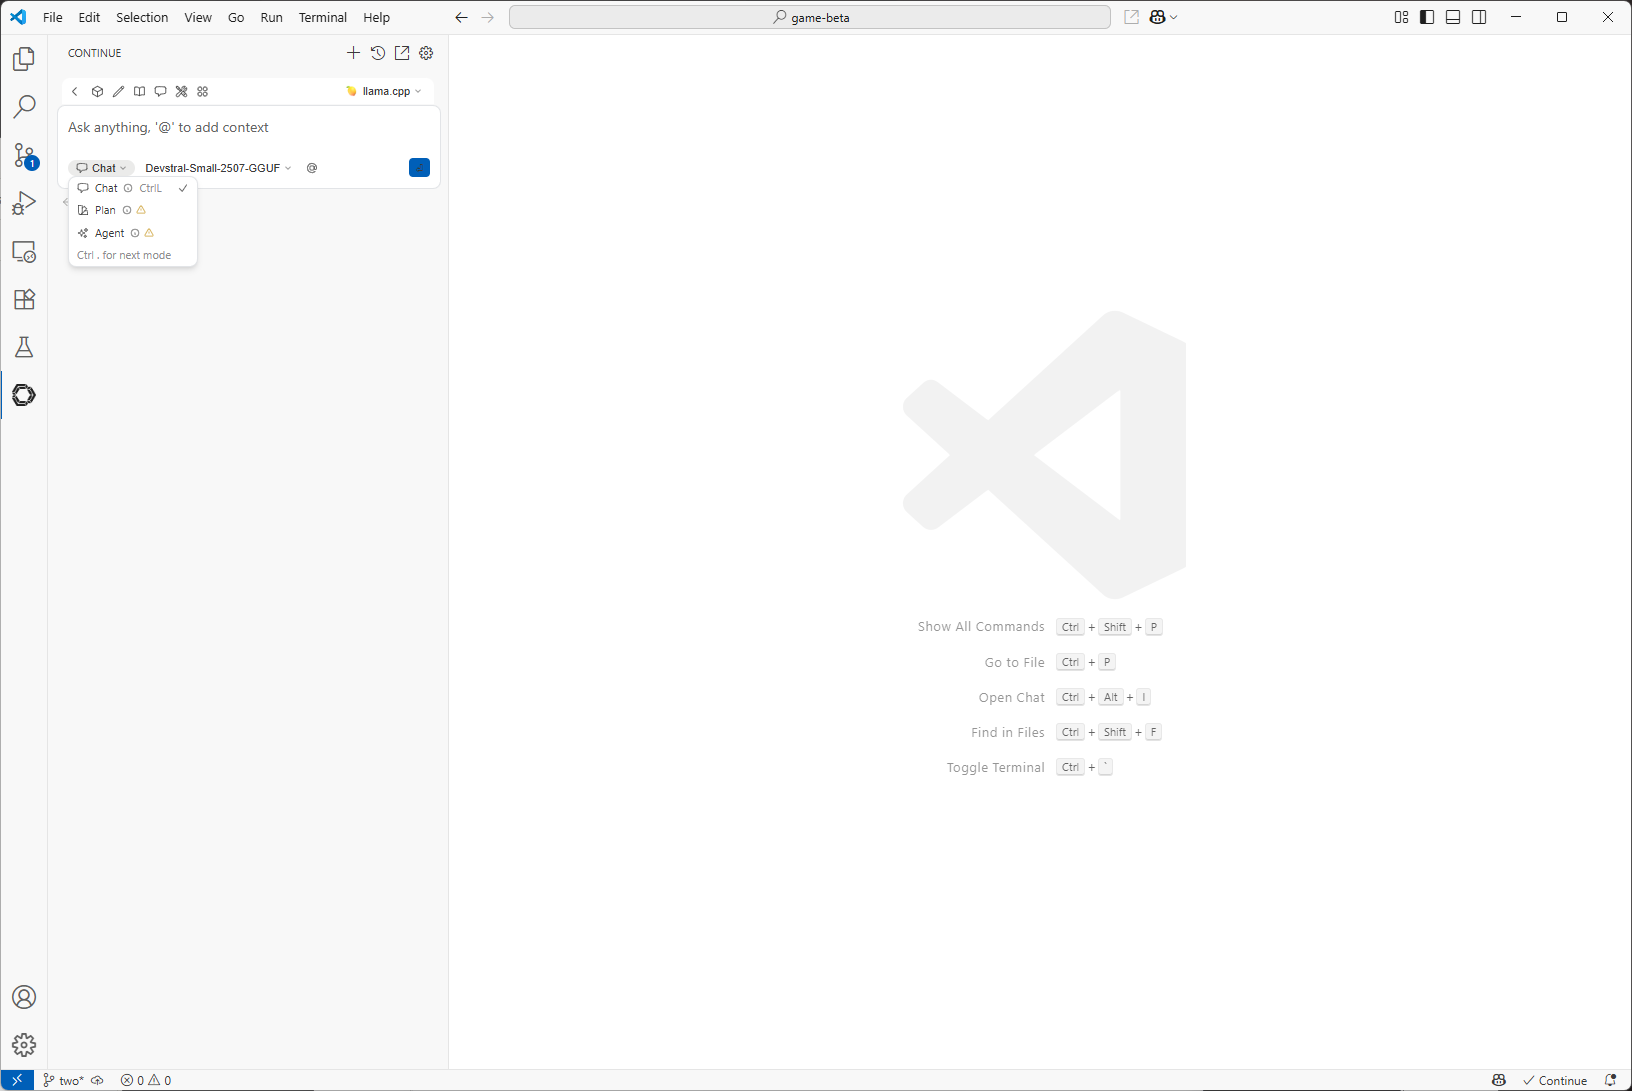The image size is (1632, 1091).
Task: Open Source Control view with badge
Action: tap(24, 155)
